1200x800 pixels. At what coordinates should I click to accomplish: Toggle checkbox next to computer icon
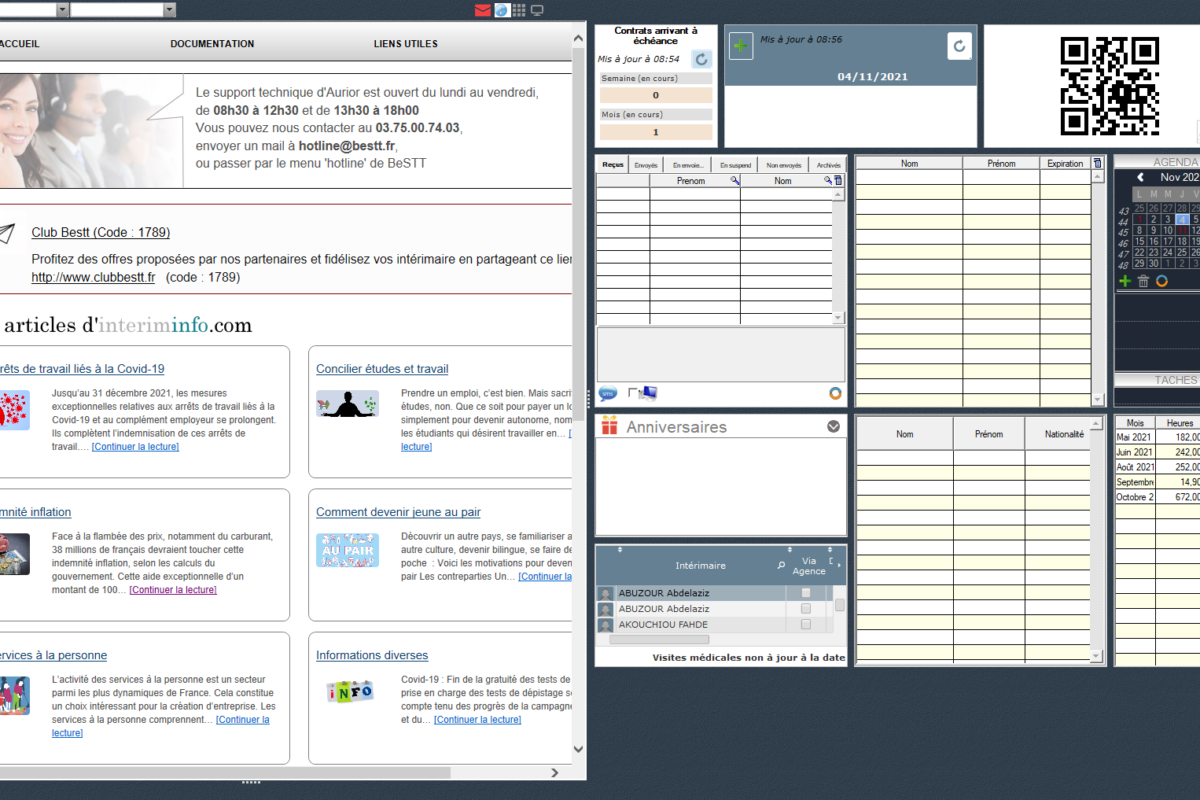632,393
